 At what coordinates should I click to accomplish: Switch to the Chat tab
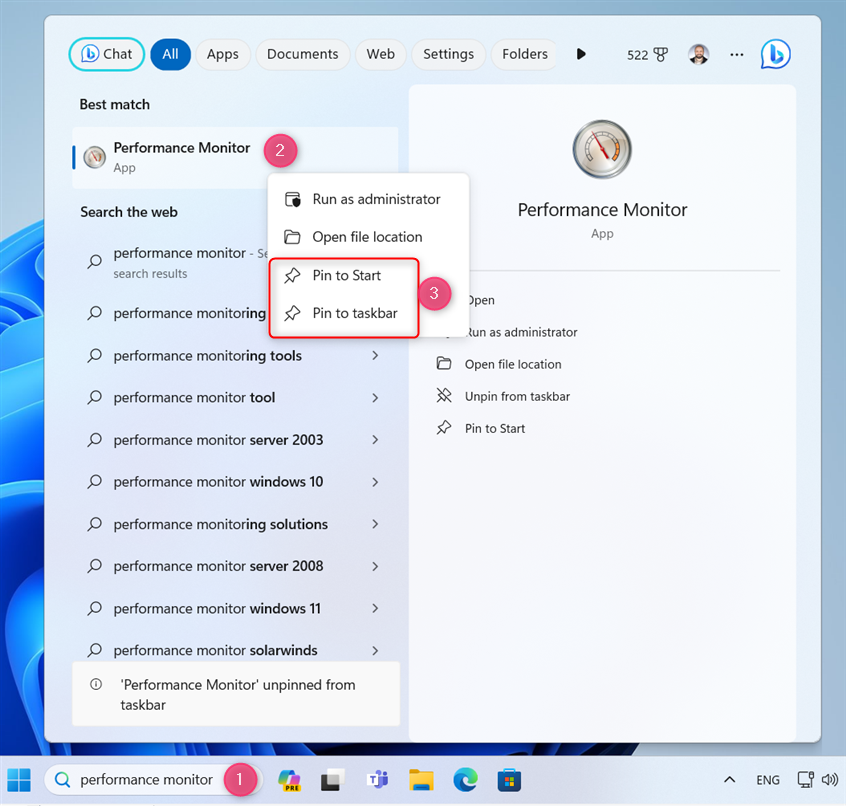pos(107,54)
